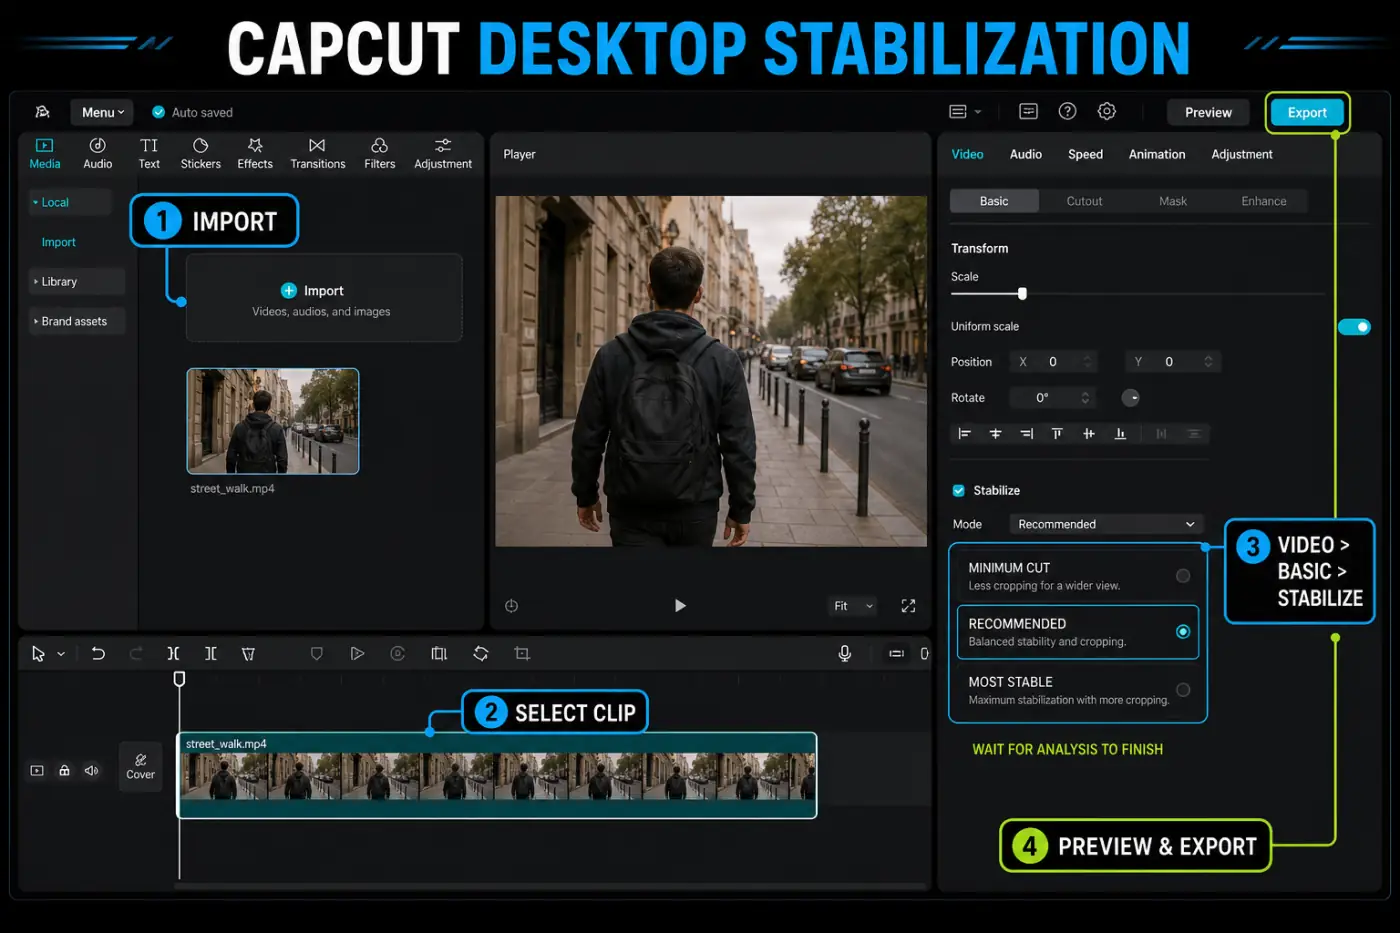Screen dimensions: 1400x933
Task: Click the Redo arrow in timeline toolbar
Action: pos(136,653)
